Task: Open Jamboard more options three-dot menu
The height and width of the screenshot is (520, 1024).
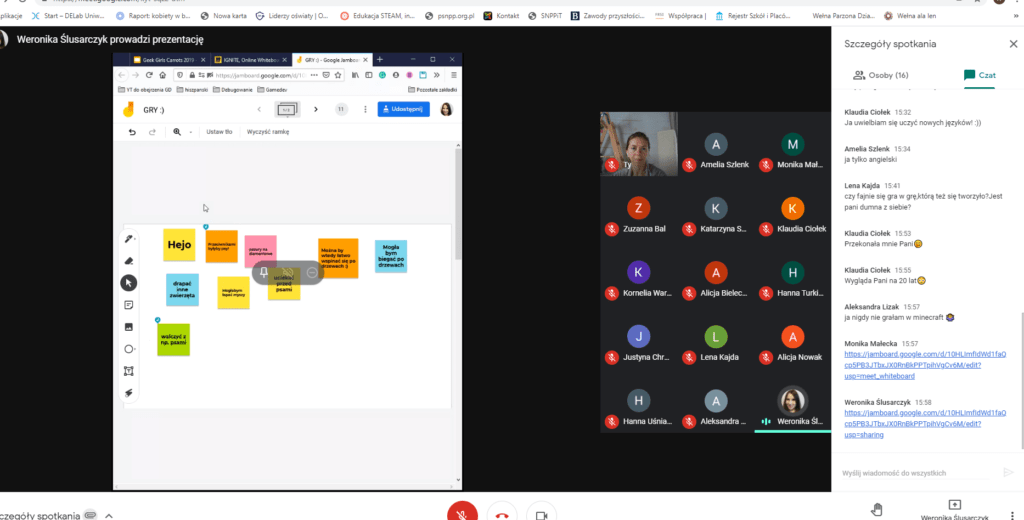Action: pos(365,110)
